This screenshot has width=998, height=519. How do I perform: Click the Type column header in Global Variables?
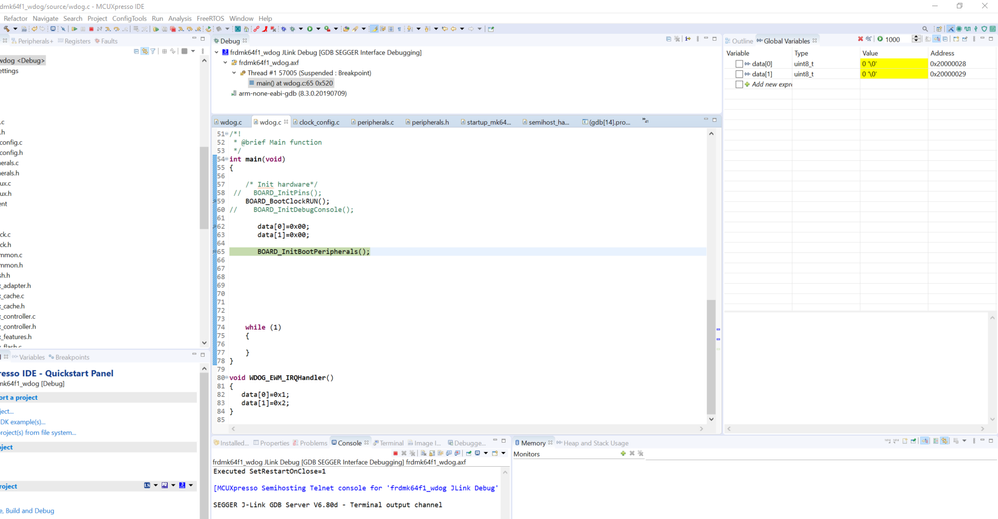pyautogui.click(x=801, y=53)
